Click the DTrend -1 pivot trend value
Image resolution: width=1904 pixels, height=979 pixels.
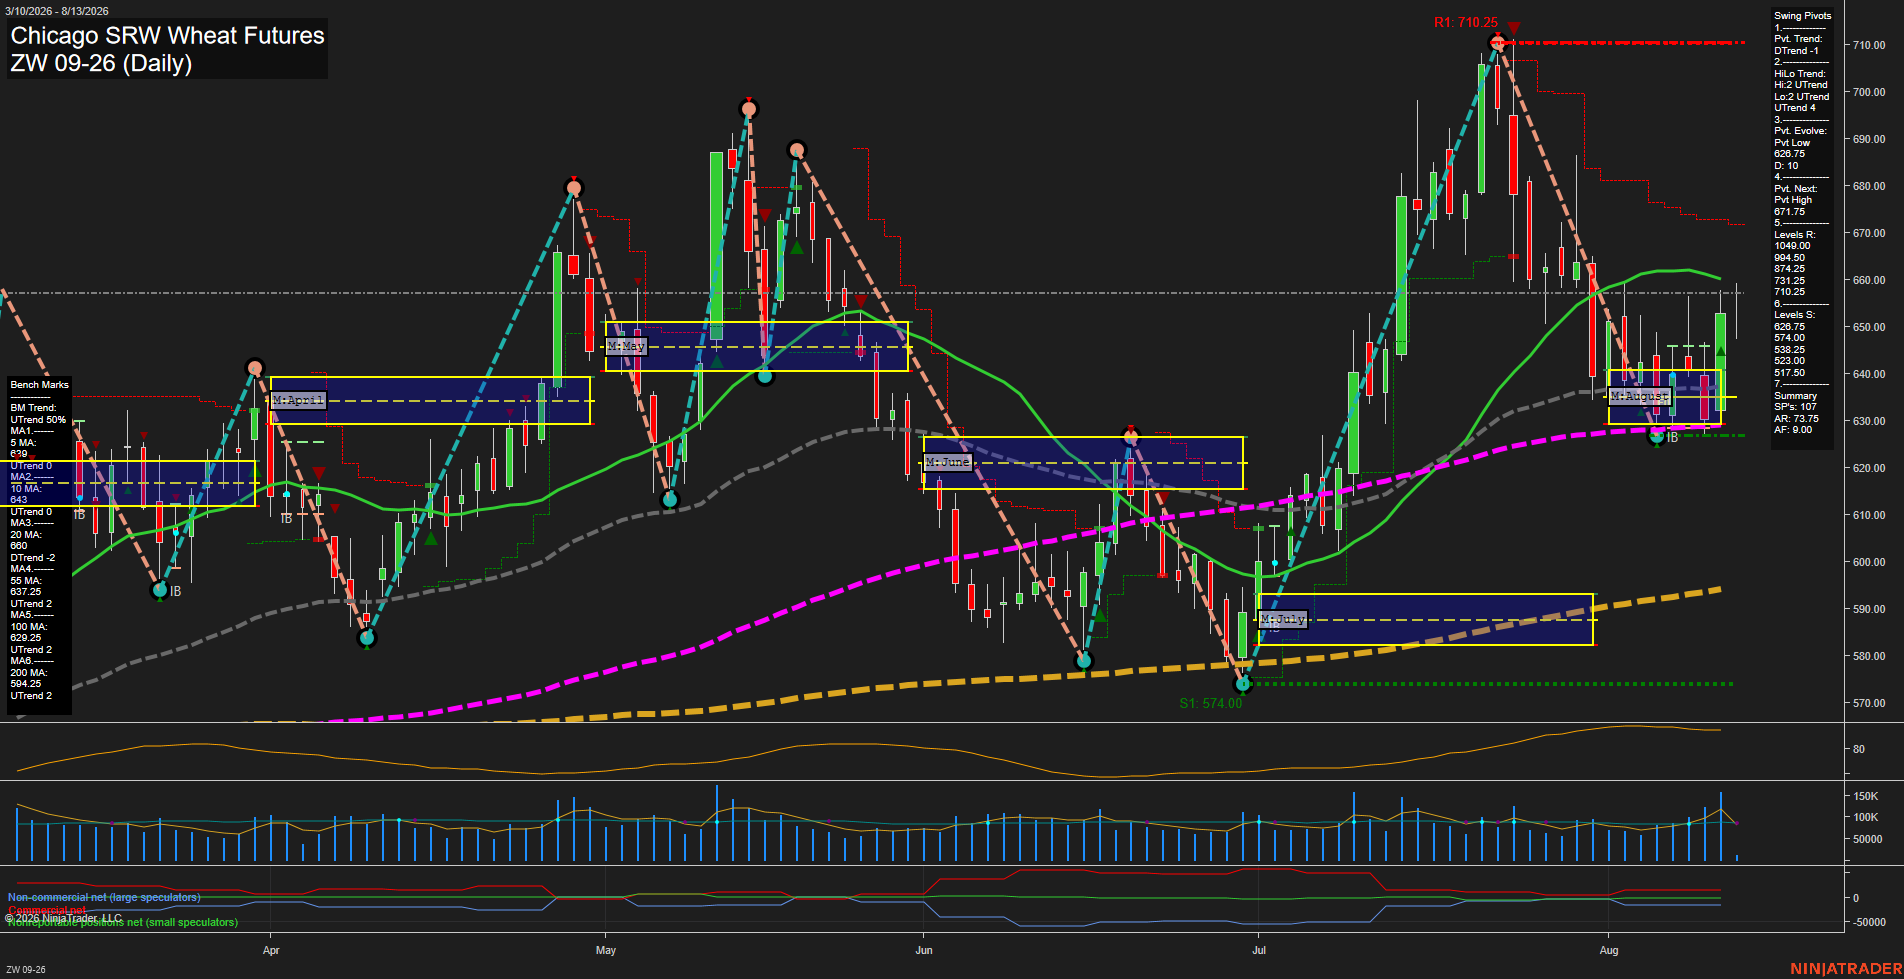click(x=1796, y=50)
